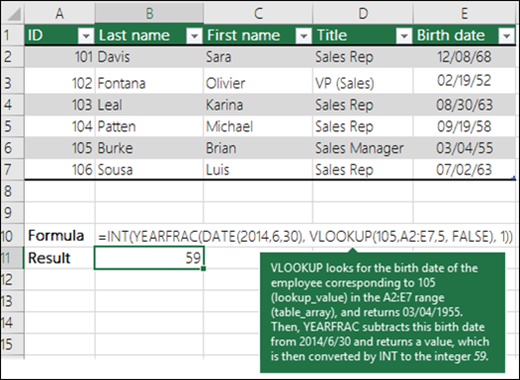The height and width of the screenshot is (380, 520).
Task: Select the Sales Manager title cell
Action: (363, 148)
